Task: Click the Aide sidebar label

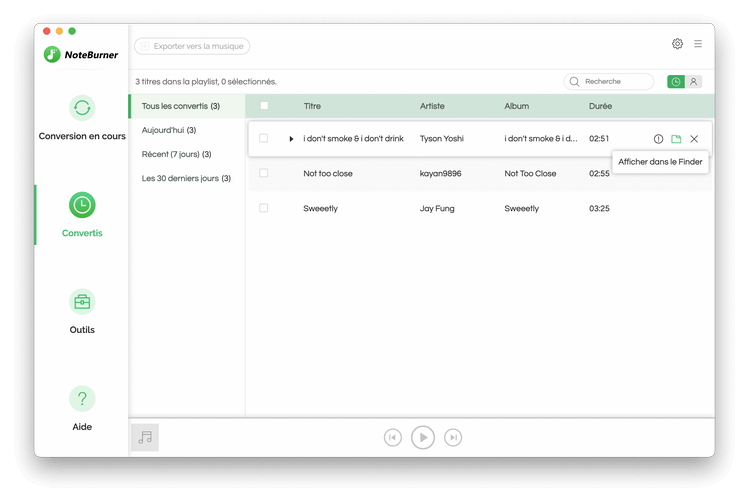Action: point(82,427)
